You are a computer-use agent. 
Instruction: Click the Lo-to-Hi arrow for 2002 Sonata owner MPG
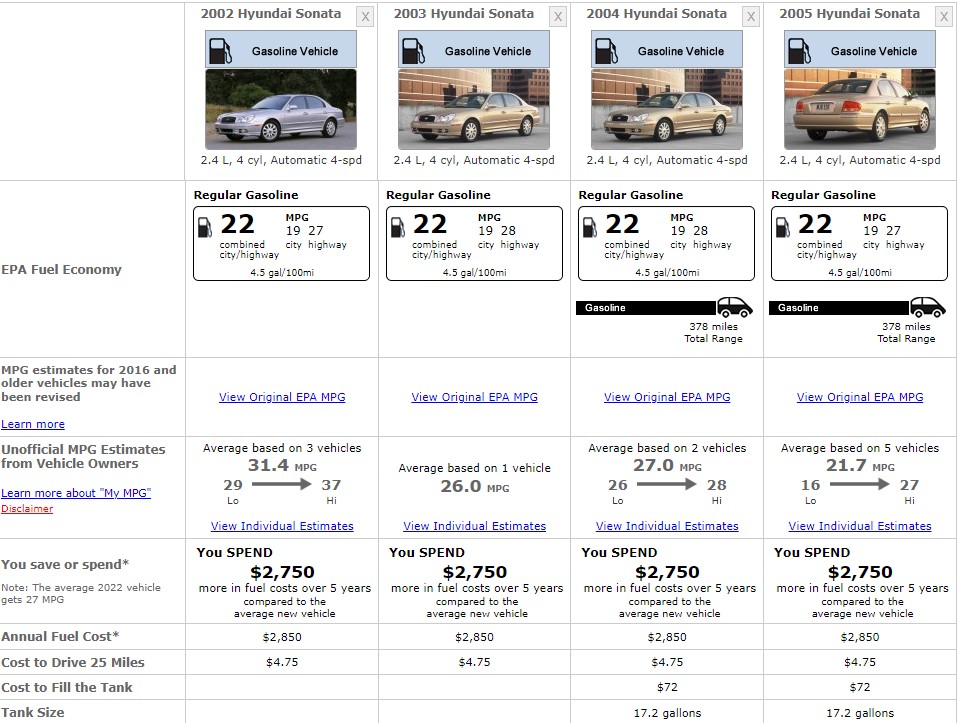click(x=282, y=484)
